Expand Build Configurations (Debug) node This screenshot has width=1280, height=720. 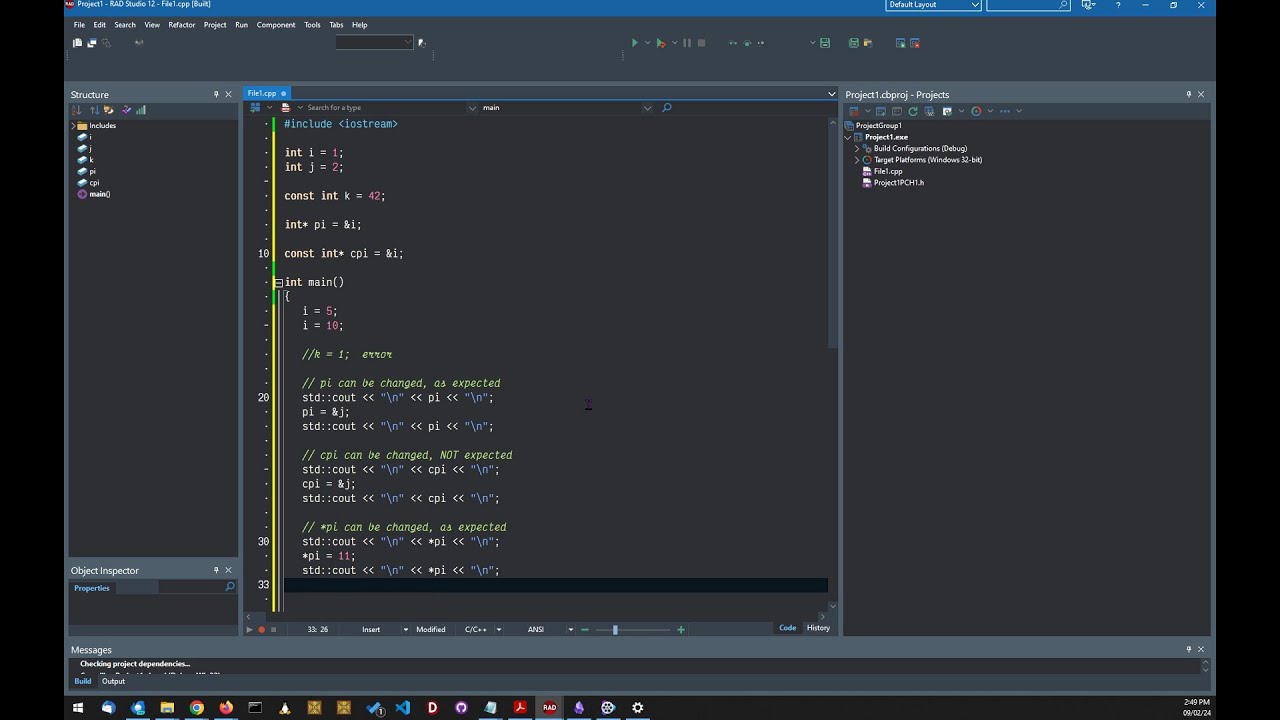pyautogui.click(x=857, y=148)
